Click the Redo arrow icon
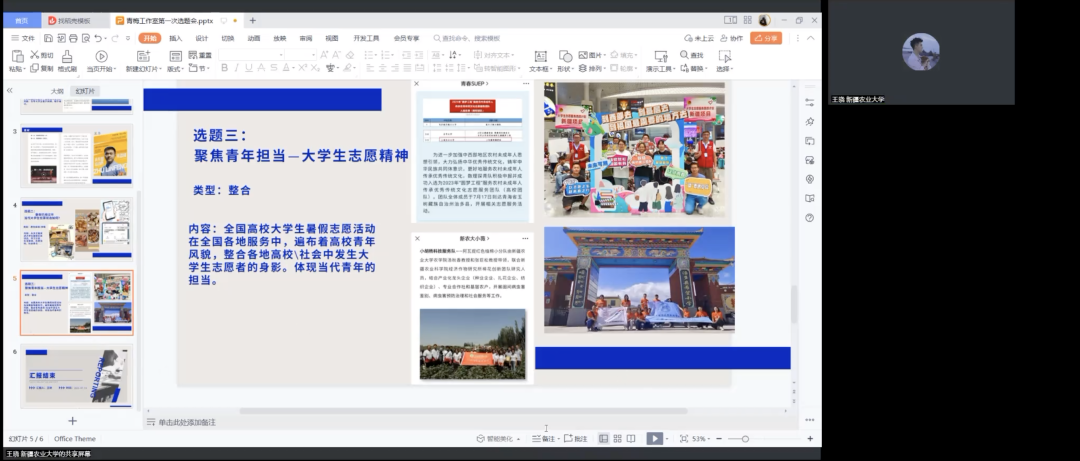 [x=115, y=39]
